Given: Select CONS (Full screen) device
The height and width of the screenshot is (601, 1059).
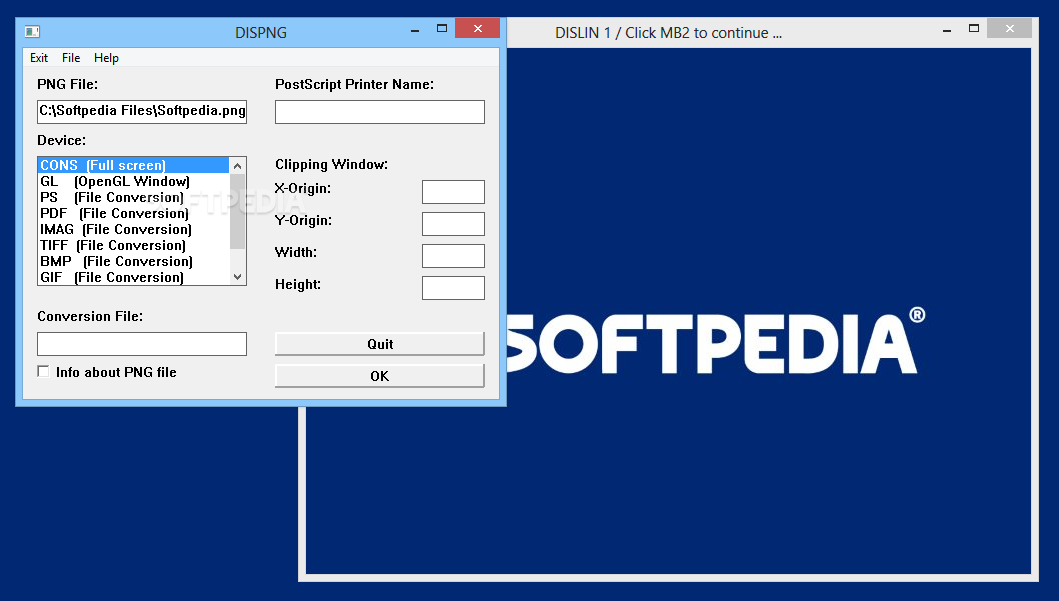Looking at the screenshot, I should (134, 165).
